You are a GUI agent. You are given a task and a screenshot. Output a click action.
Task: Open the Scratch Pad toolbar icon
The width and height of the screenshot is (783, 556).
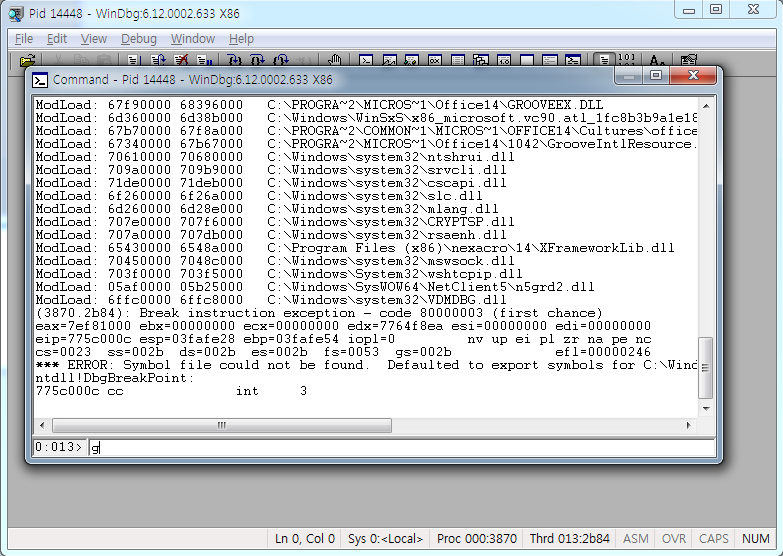click(527, 60)
